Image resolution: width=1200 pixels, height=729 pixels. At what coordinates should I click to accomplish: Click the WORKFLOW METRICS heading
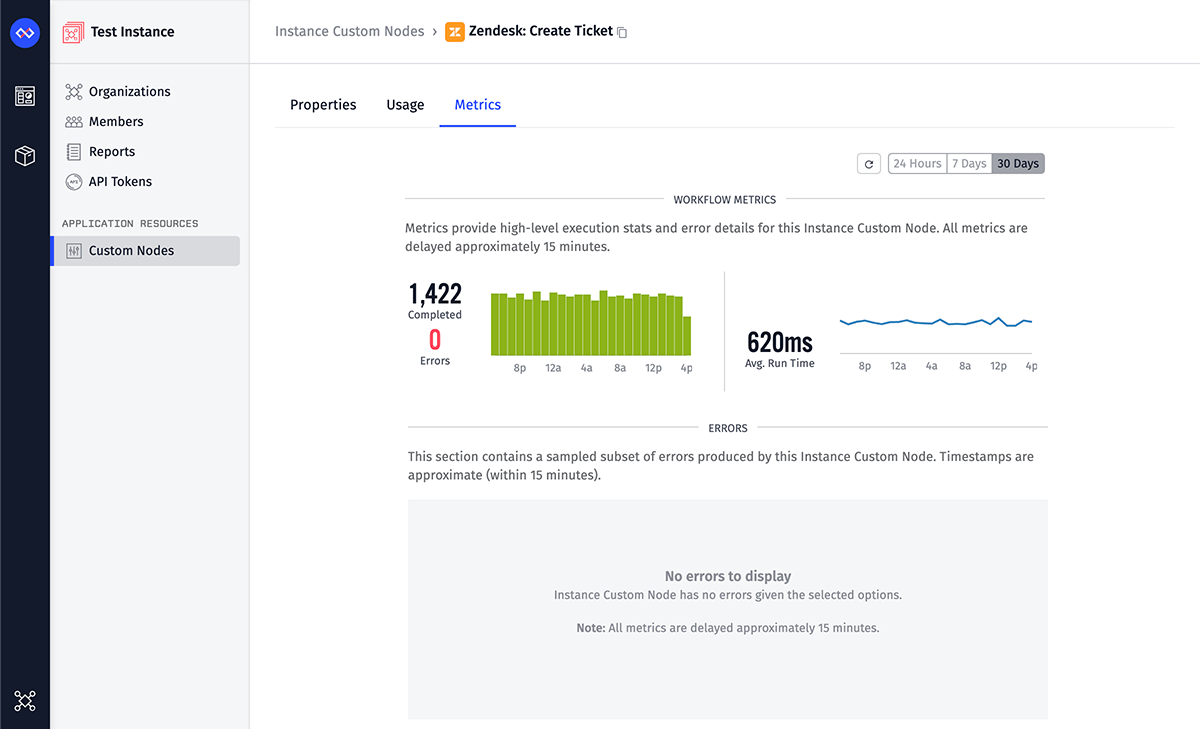(x=725, y=200)
